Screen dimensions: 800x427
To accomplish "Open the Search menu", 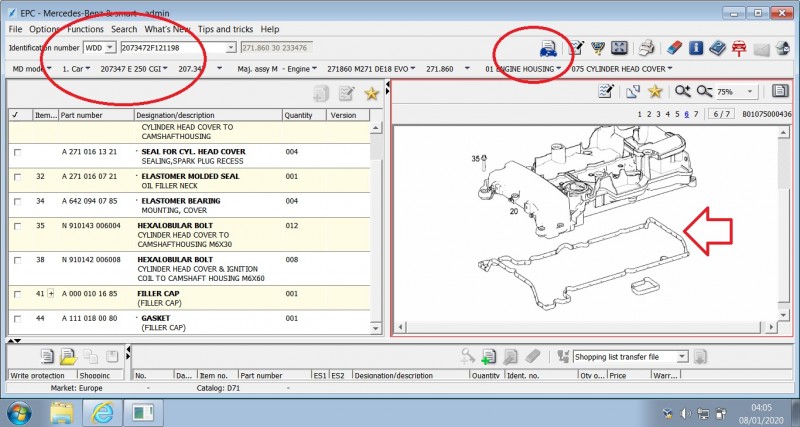I will click(x=124, y=29).
